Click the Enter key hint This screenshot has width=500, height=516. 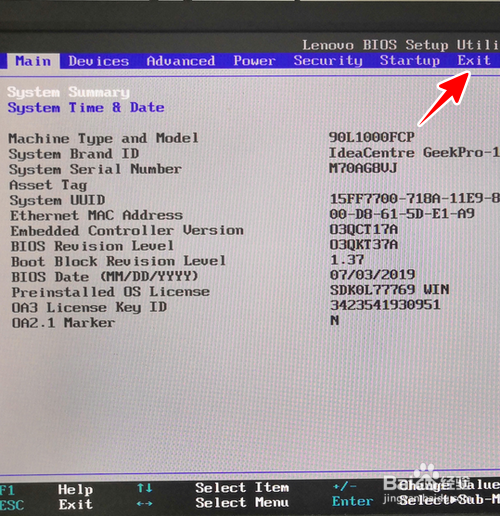coord(352,501)
